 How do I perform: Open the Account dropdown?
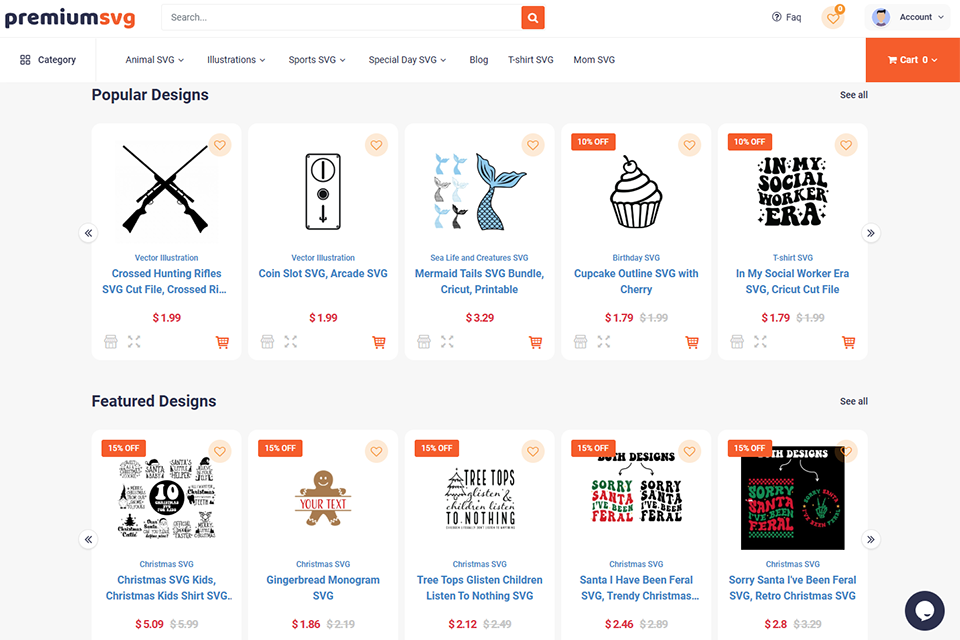[909, 17]
